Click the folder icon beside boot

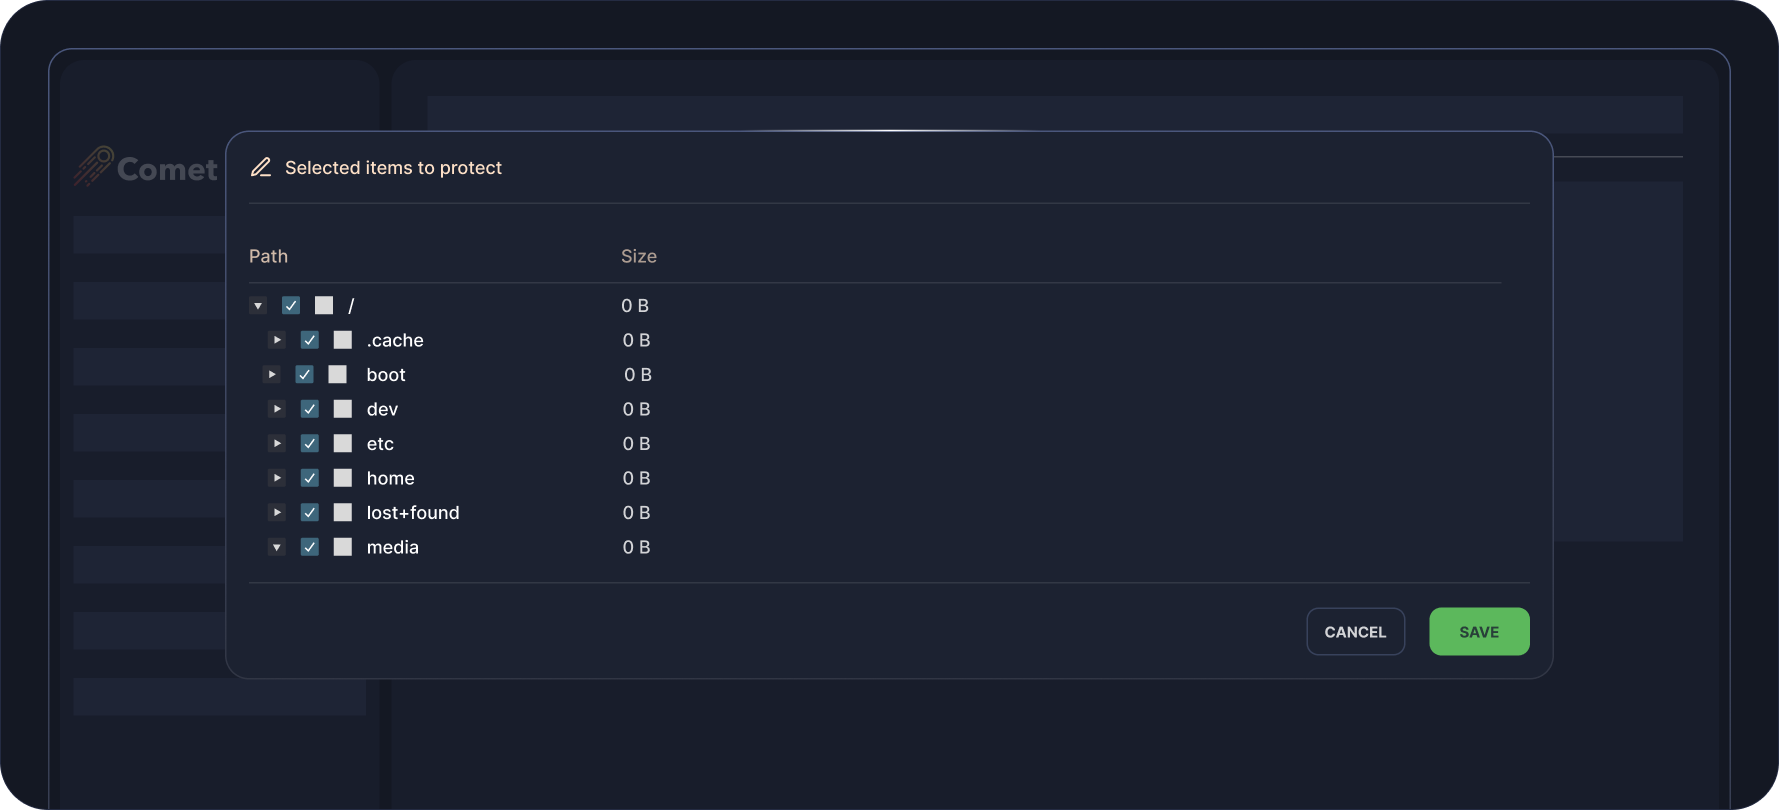click(338, 375)
